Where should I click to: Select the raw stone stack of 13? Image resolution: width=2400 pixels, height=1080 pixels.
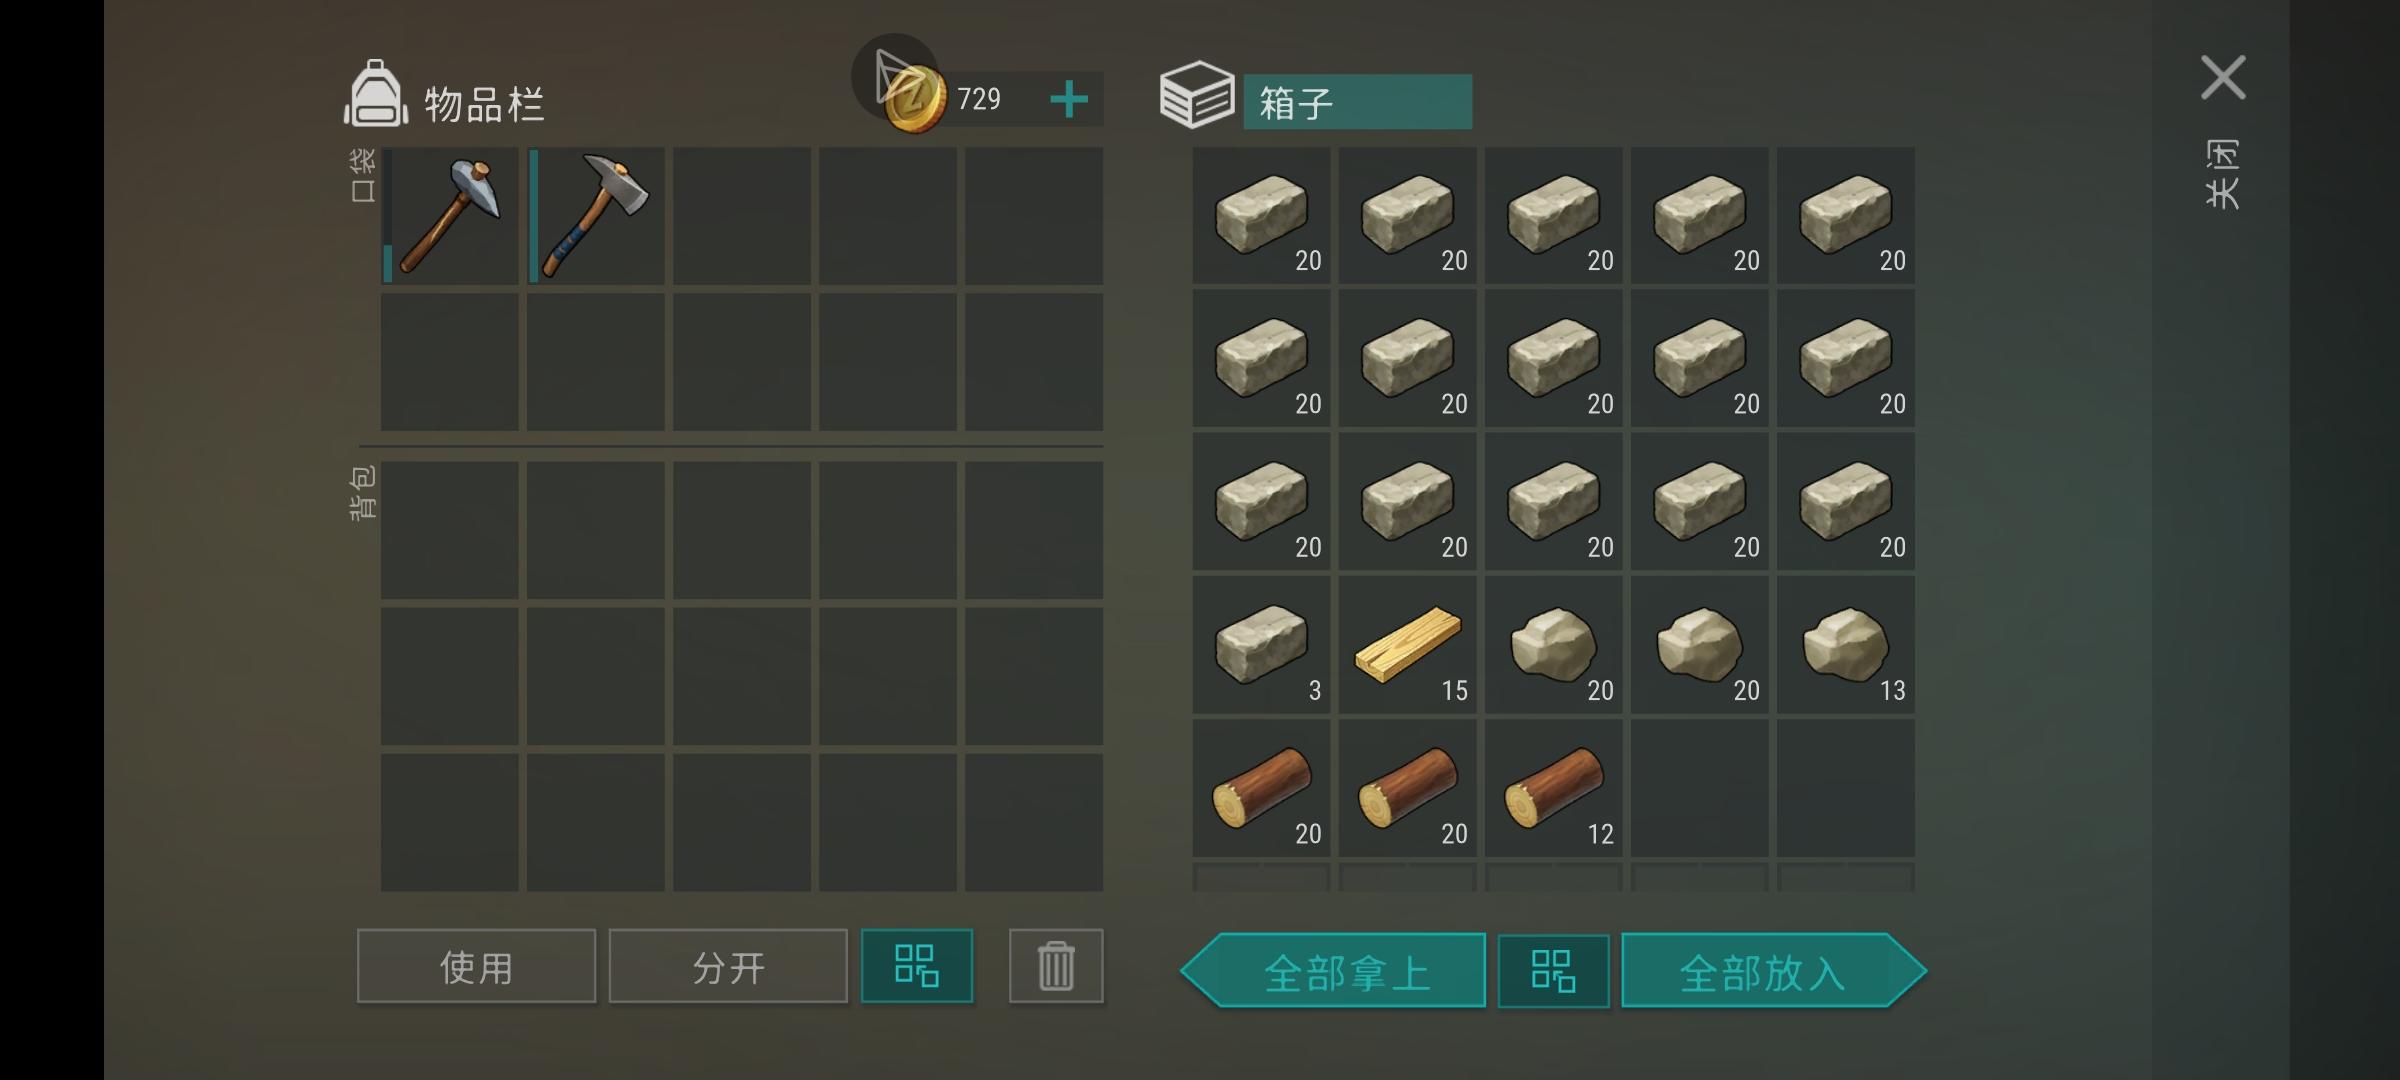(1846, 645)
